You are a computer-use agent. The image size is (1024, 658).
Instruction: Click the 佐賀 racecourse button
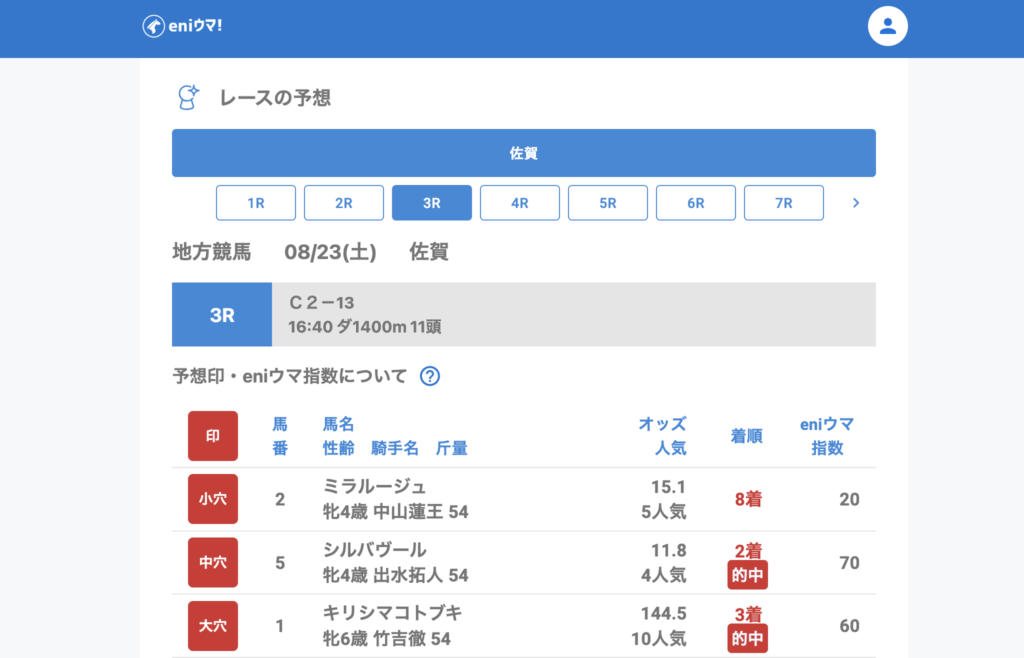tap(524, 153)
